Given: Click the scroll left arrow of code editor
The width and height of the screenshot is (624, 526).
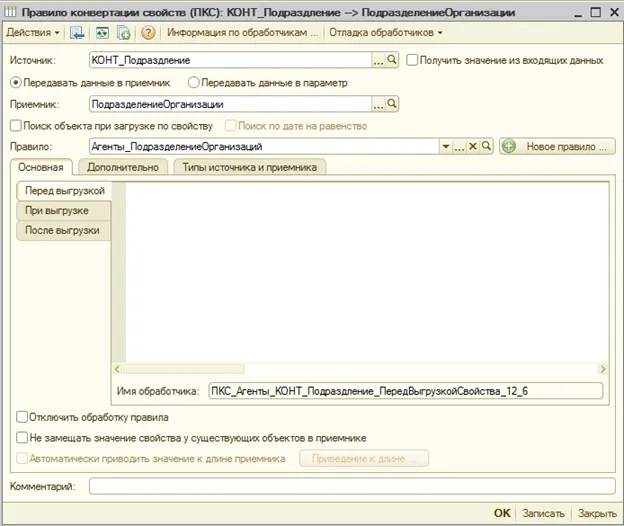Looking at the screenshot, I should click(x=117, y=369).
